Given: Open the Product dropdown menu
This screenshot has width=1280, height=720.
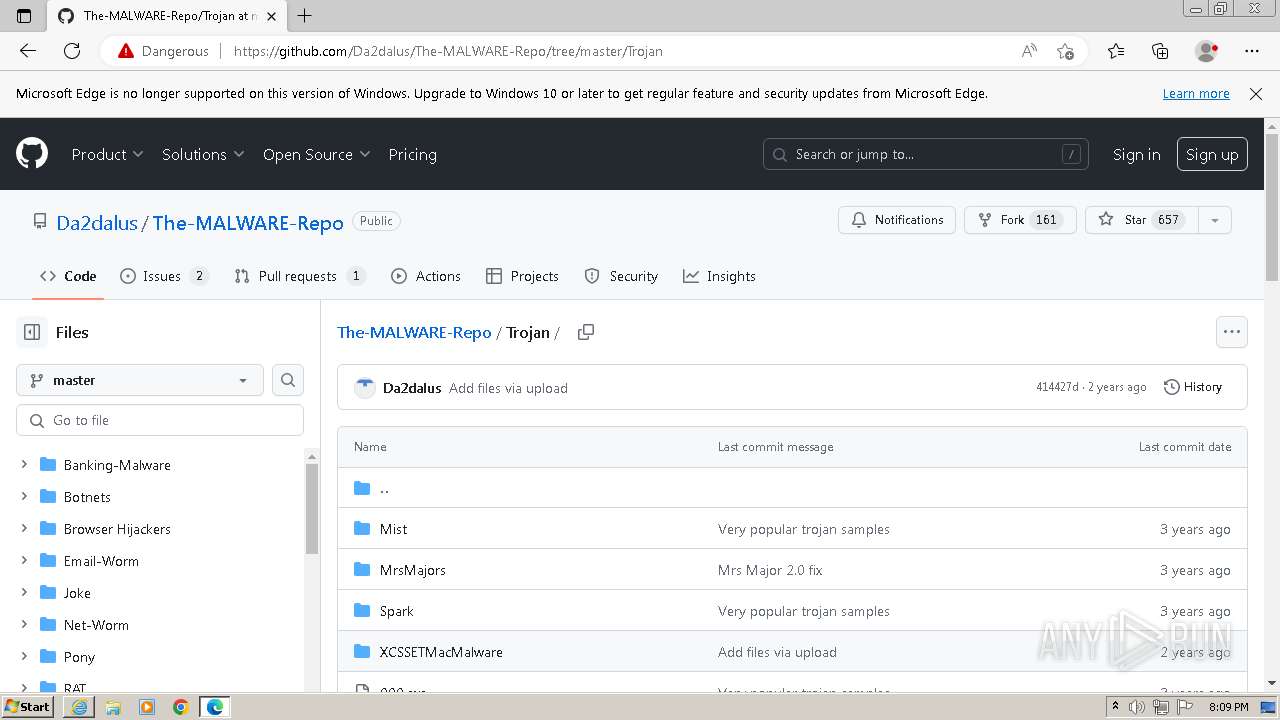Looking at the screenshot, I should point(108,154).
